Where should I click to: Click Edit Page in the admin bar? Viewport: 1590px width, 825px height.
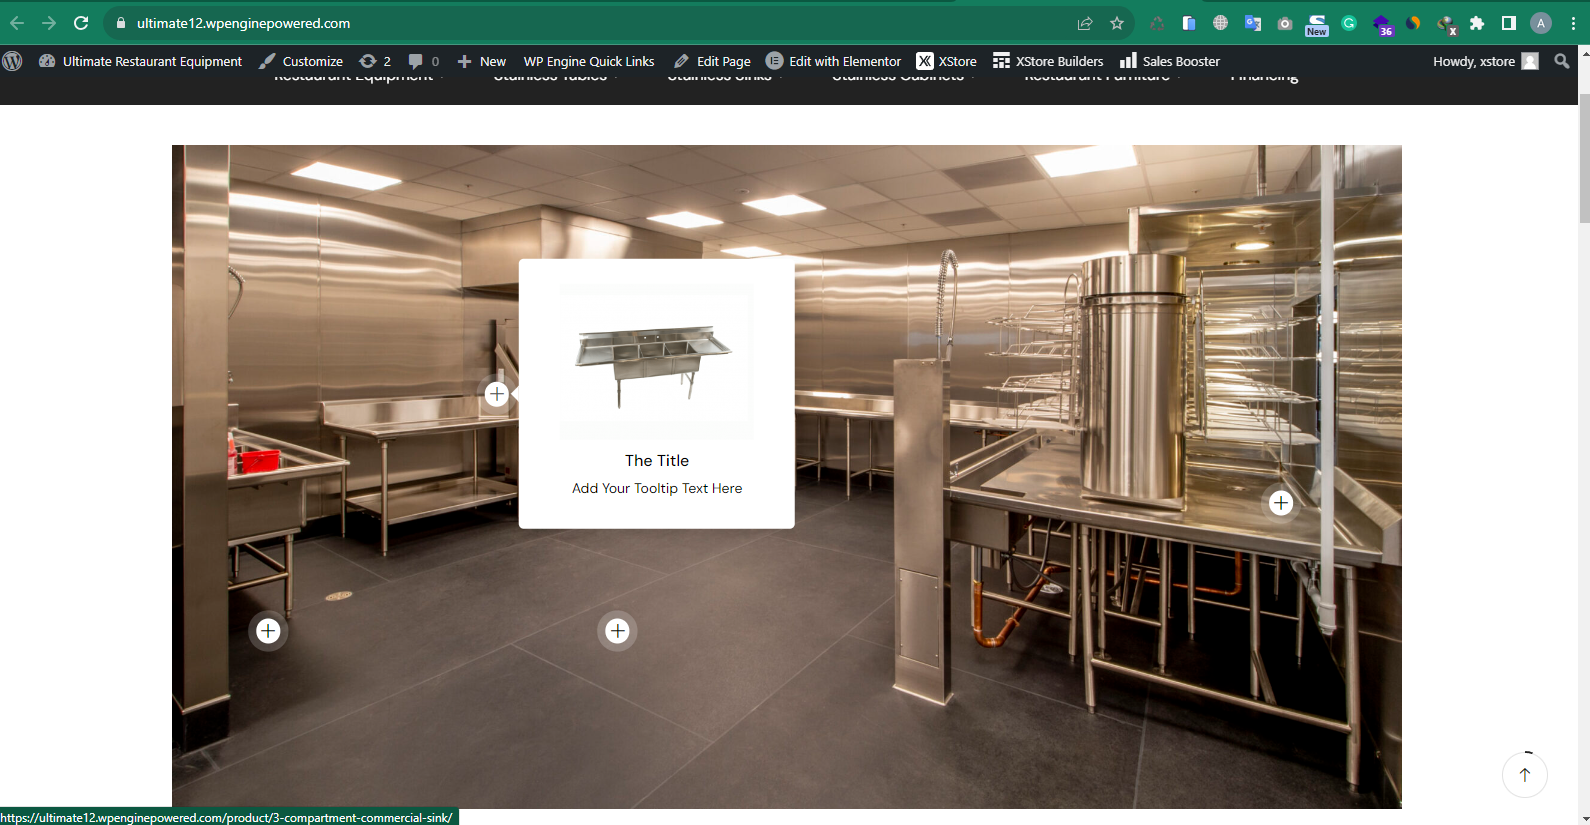(x=712, y=61)
